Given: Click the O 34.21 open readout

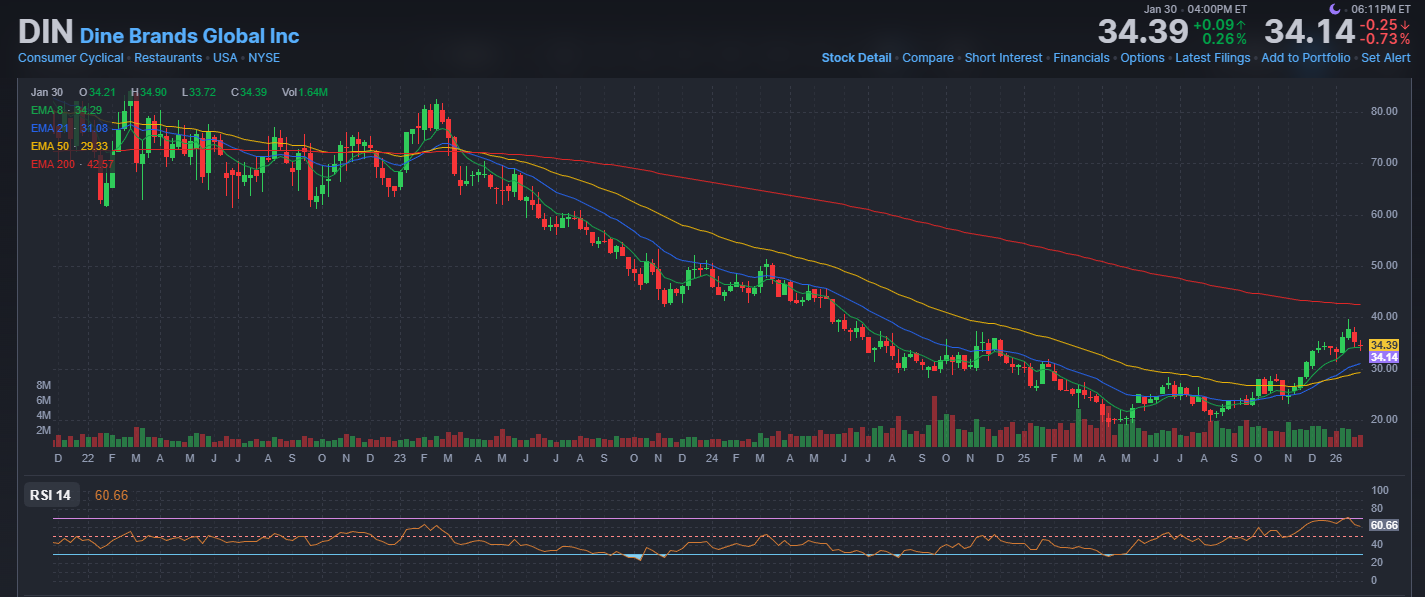Looking at the screenshot, I should (98, 92).
